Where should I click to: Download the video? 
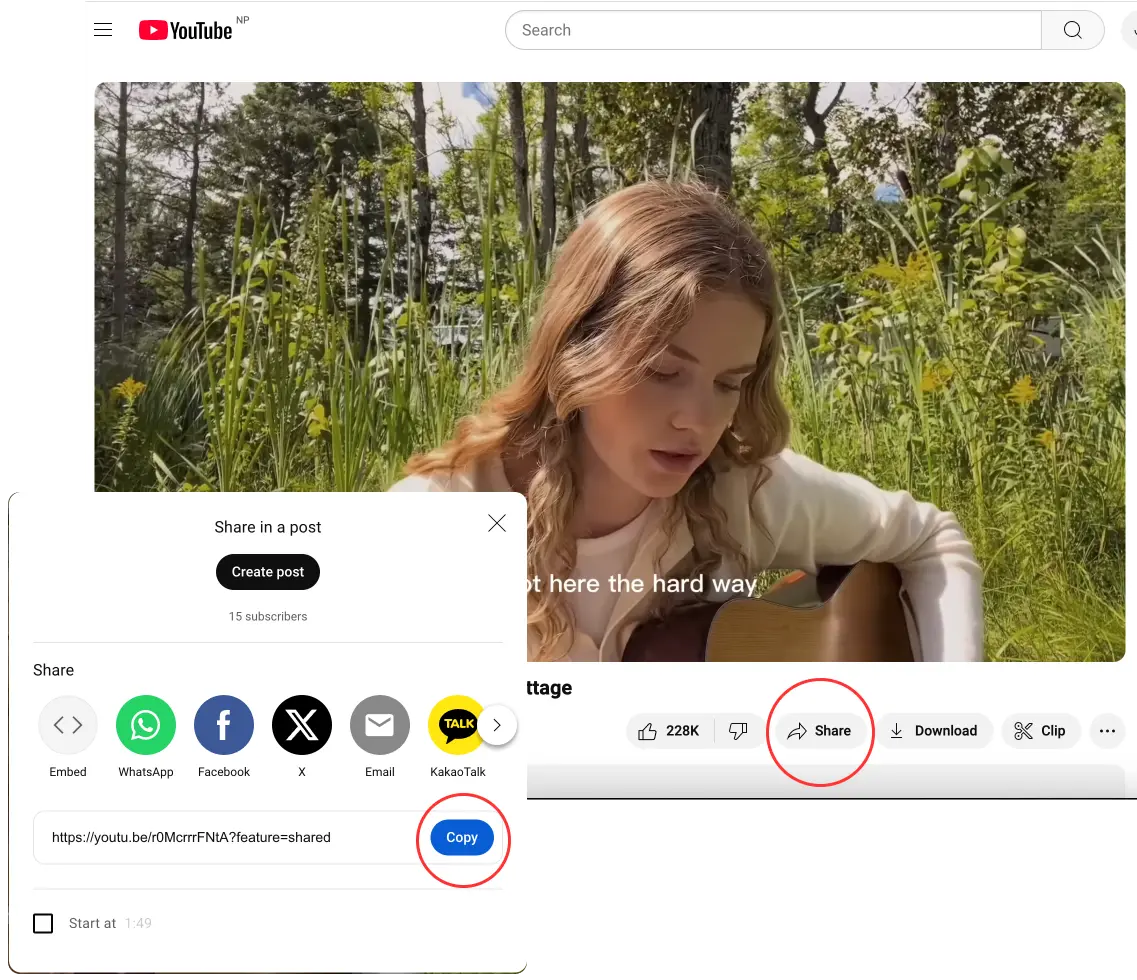pyautogui.click(x=934, y=730)
